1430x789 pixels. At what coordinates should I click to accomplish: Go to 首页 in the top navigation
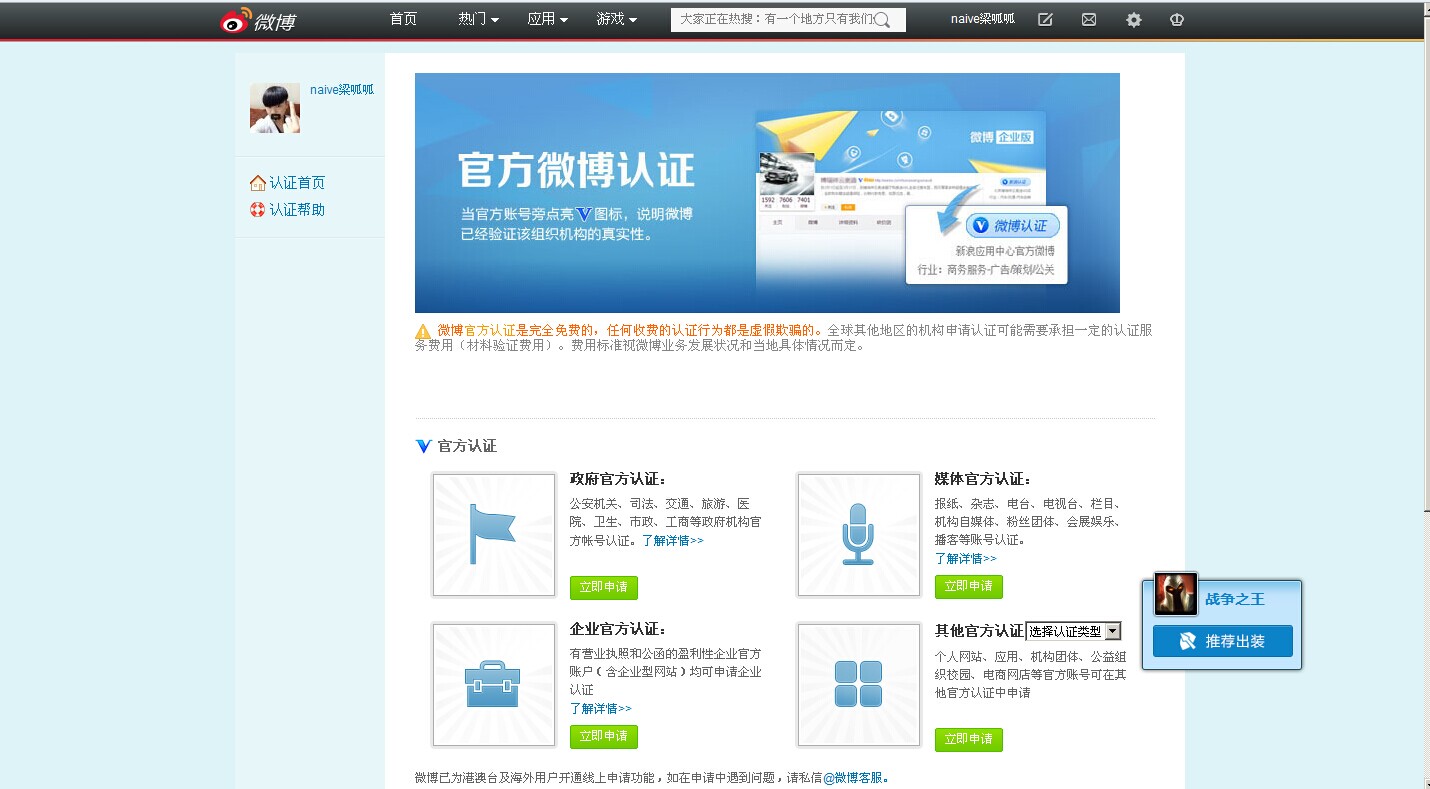click(403, 19)
